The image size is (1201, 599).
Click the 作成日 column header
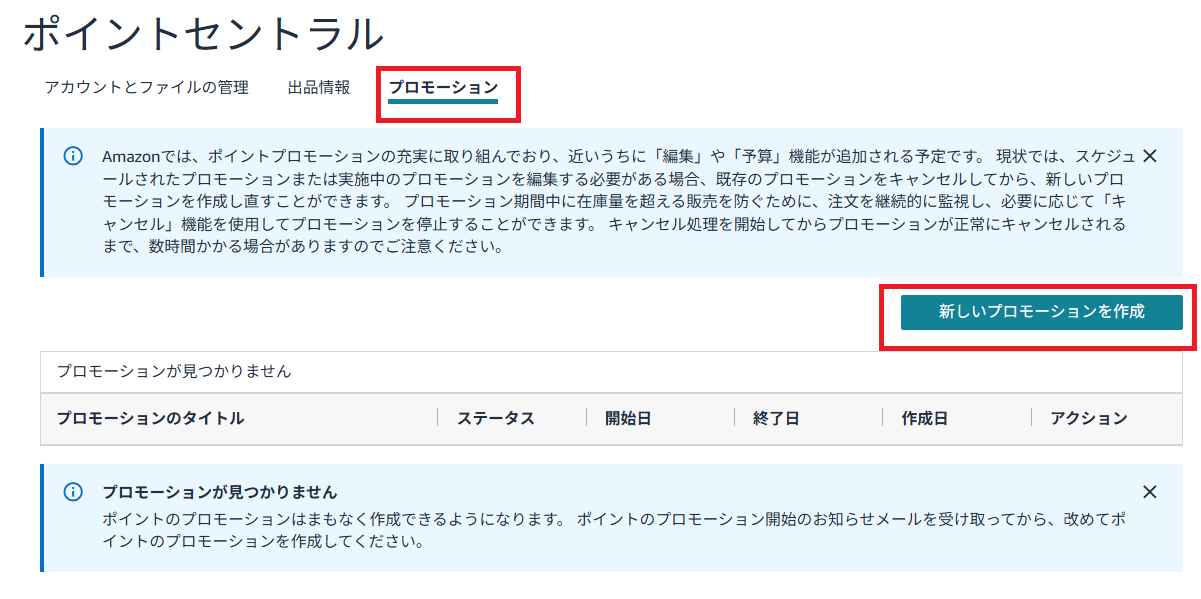coord(924,418)
